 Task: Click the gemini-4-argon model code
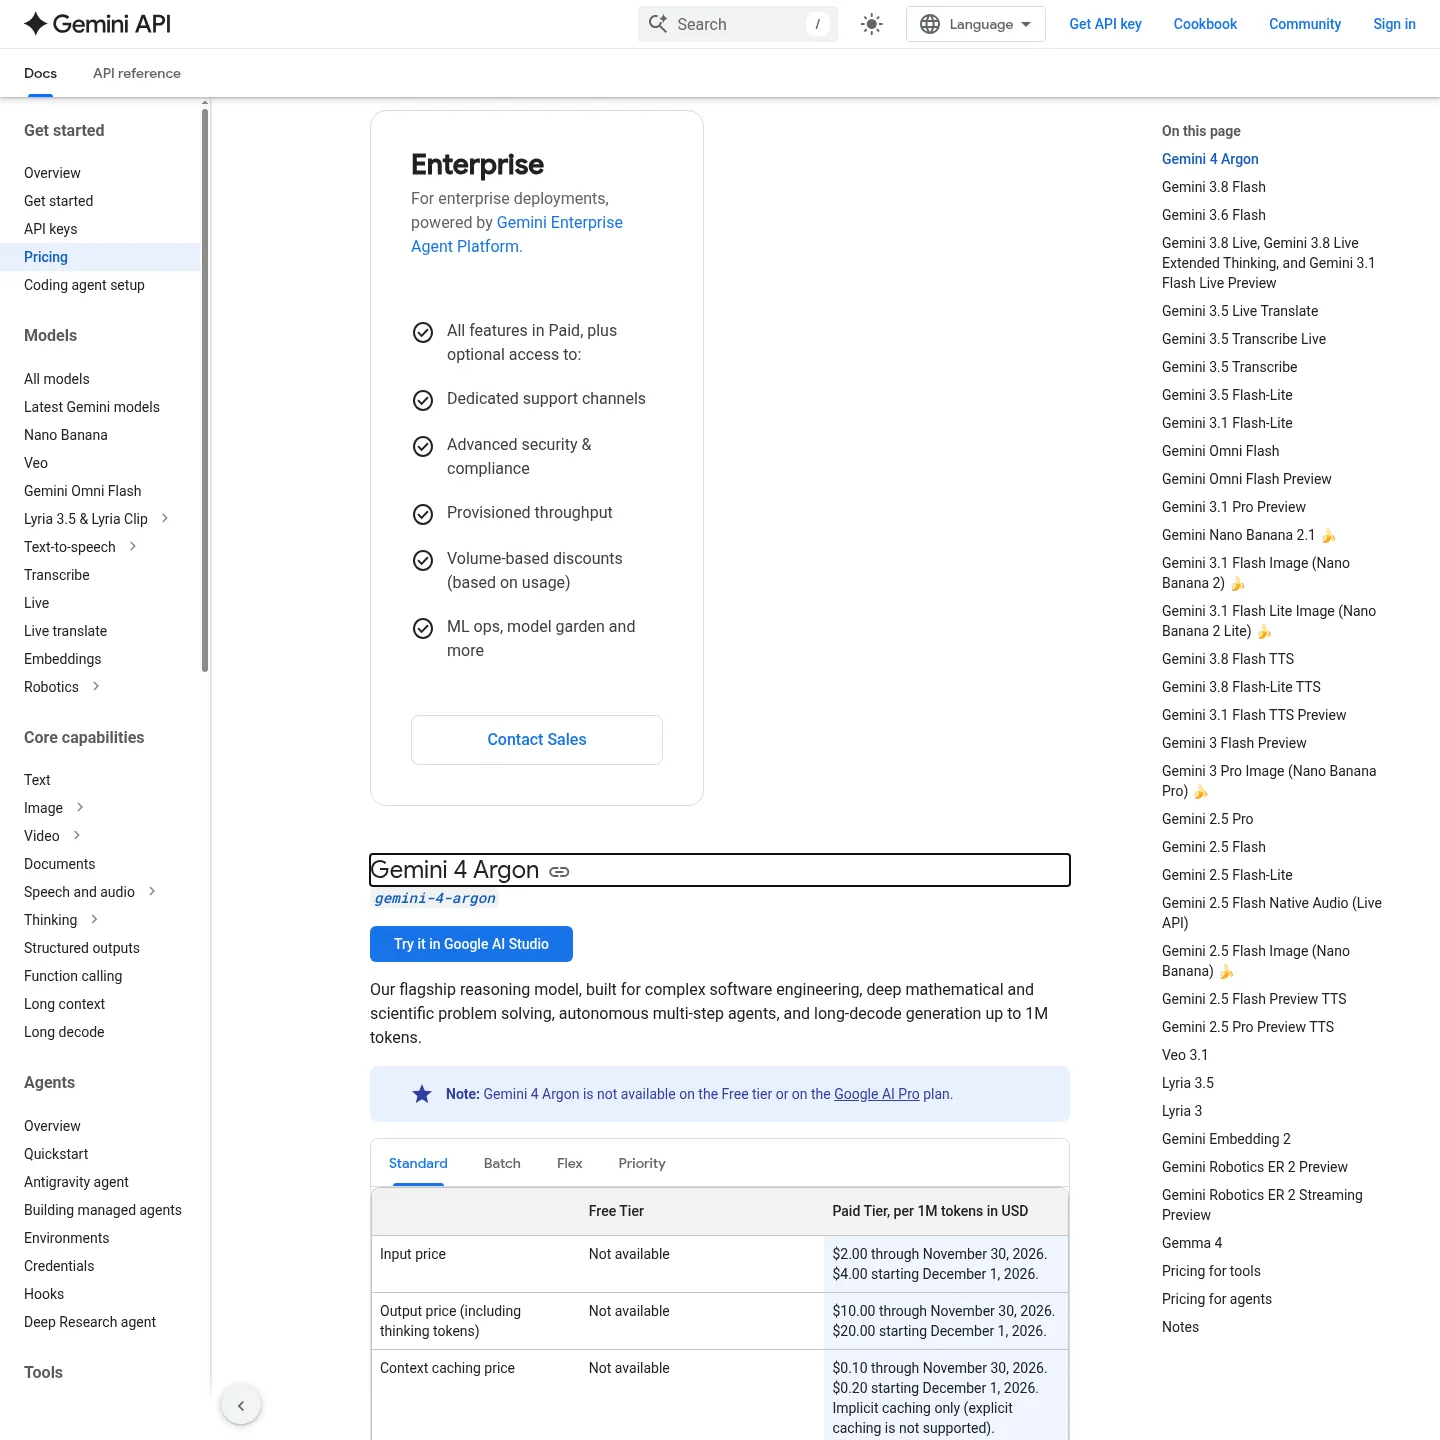[x=435, y=898]
